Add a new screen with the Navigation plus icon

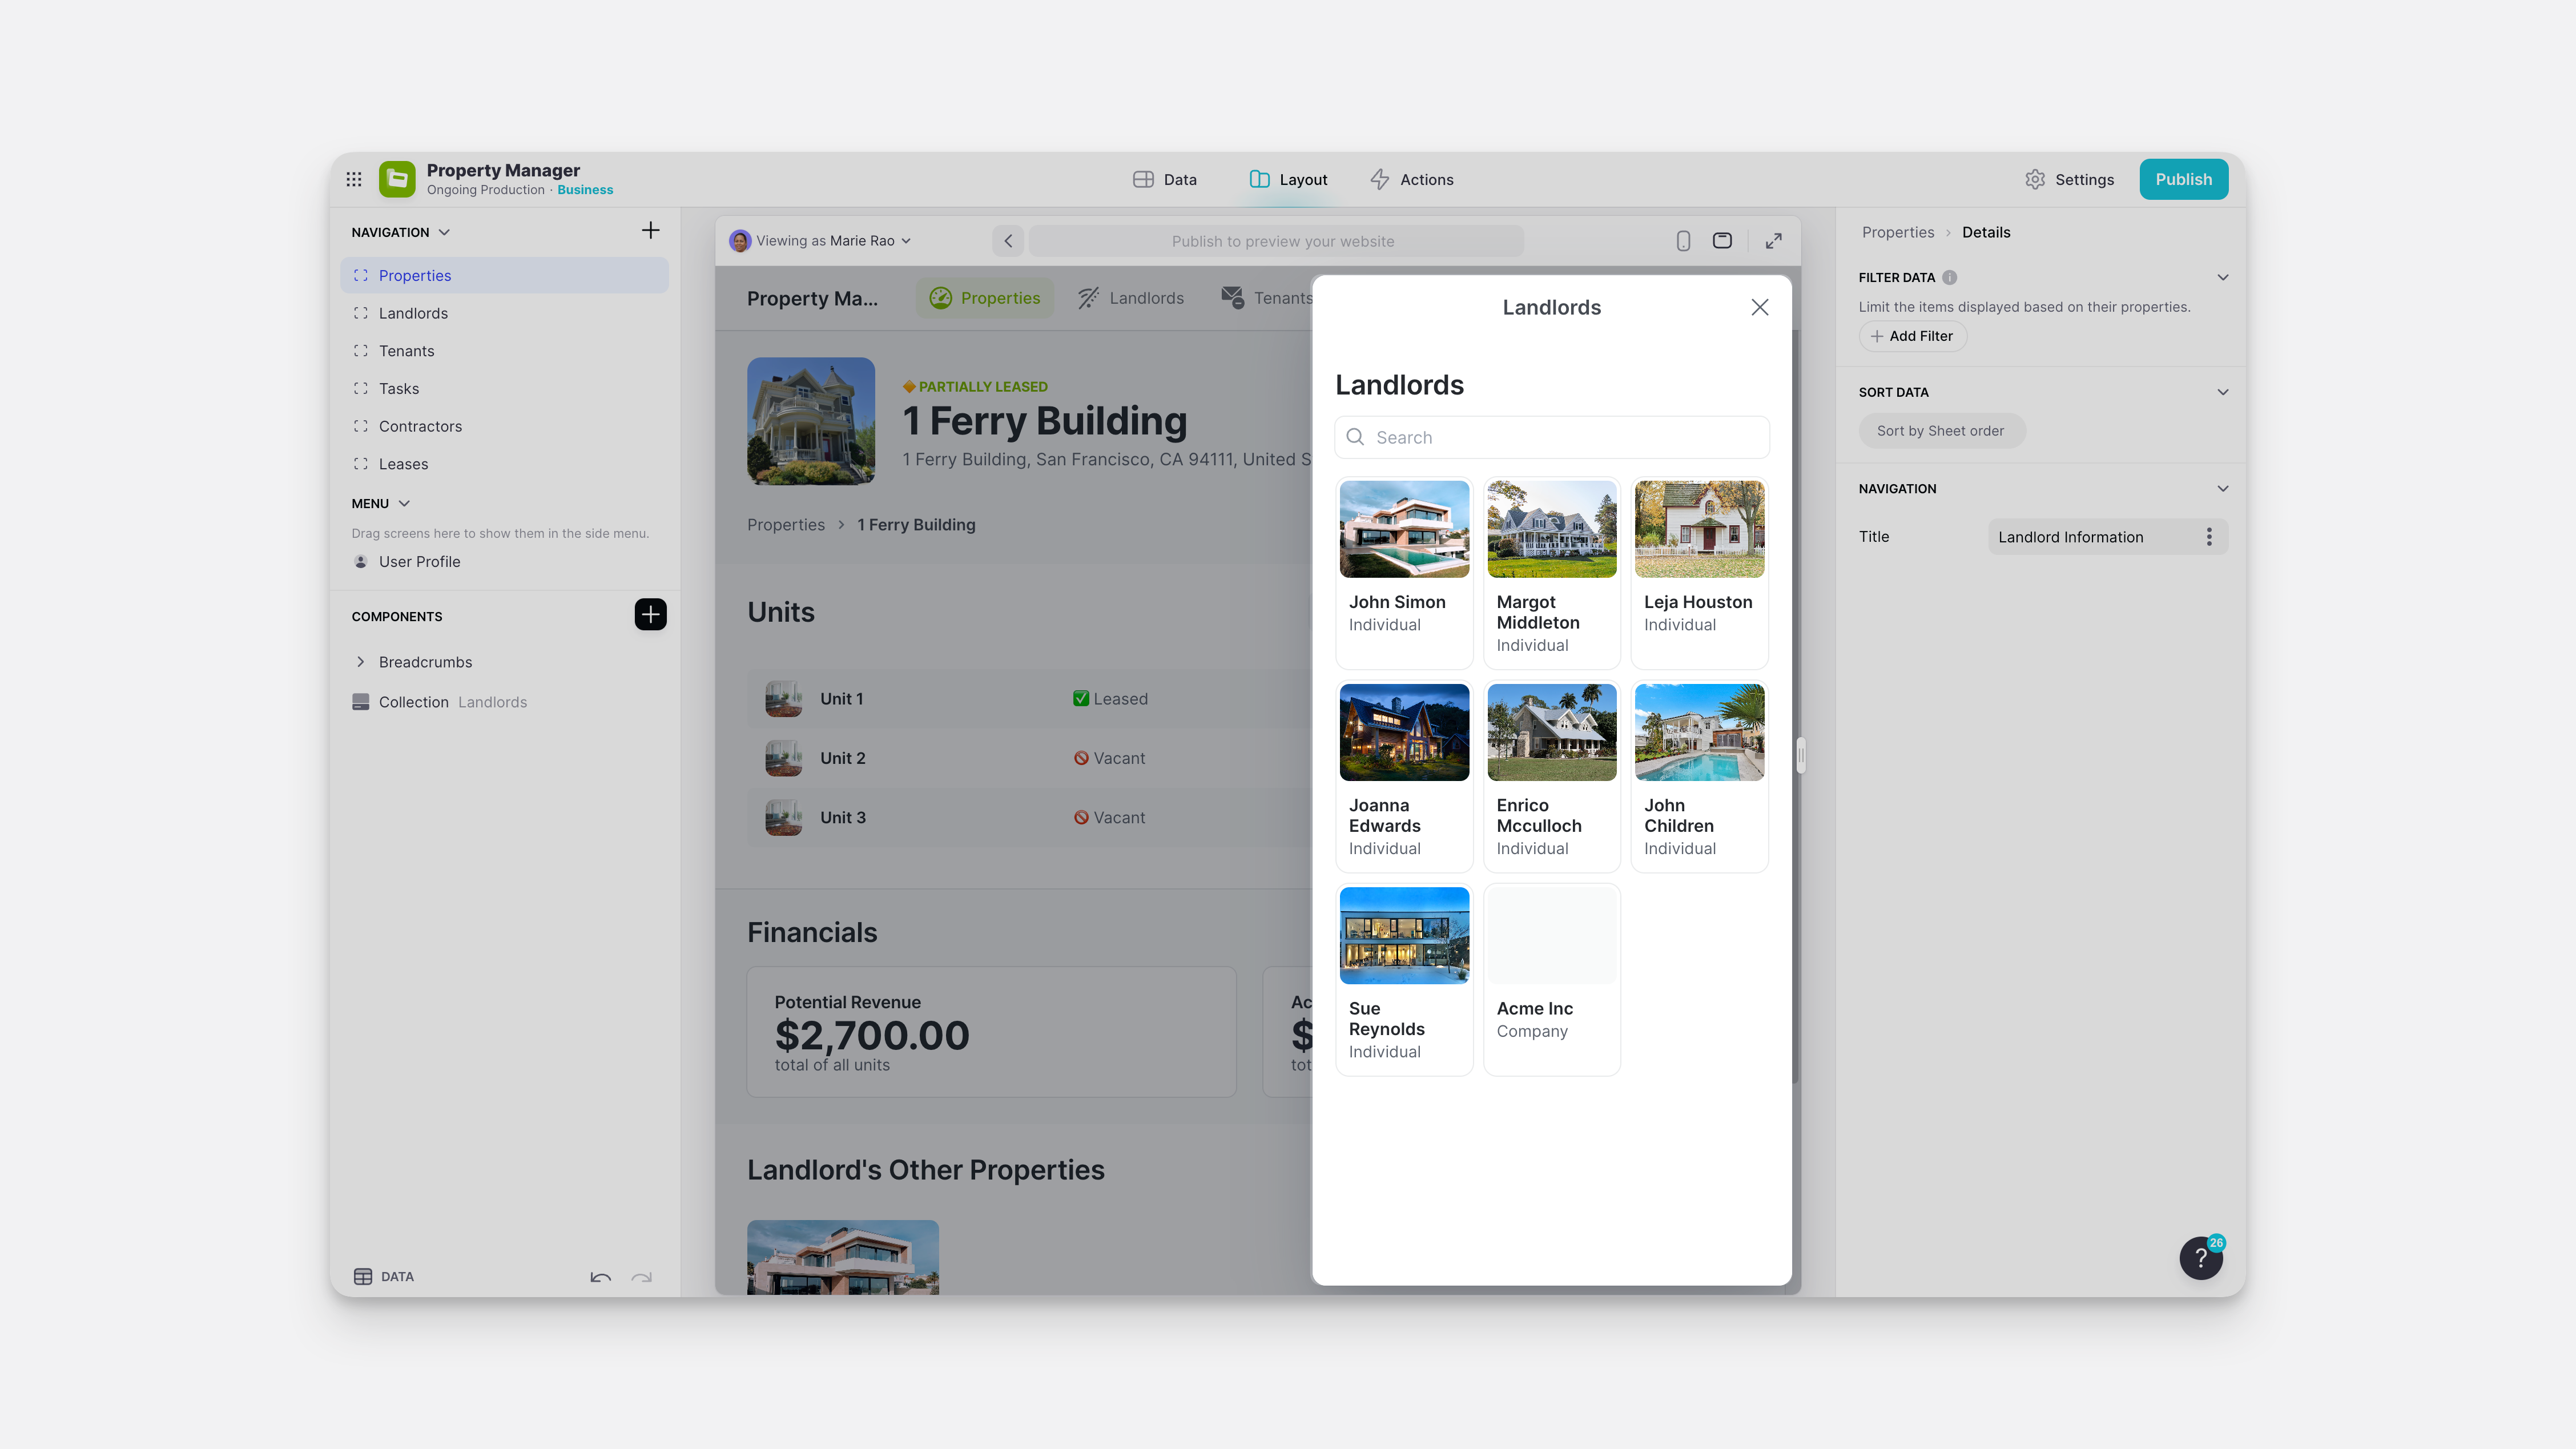tap(650, 230)
